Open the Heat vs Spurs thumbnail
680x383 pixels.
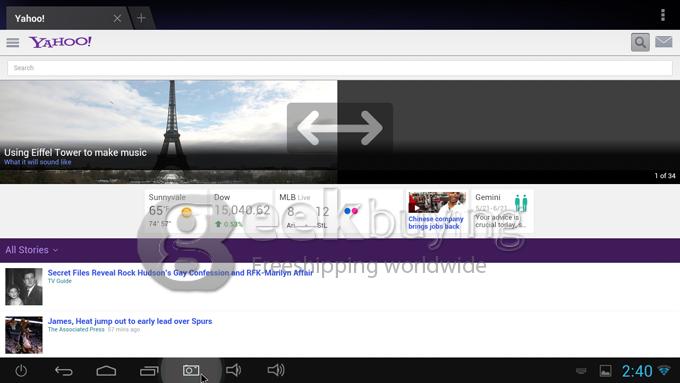tap(24, 335)
